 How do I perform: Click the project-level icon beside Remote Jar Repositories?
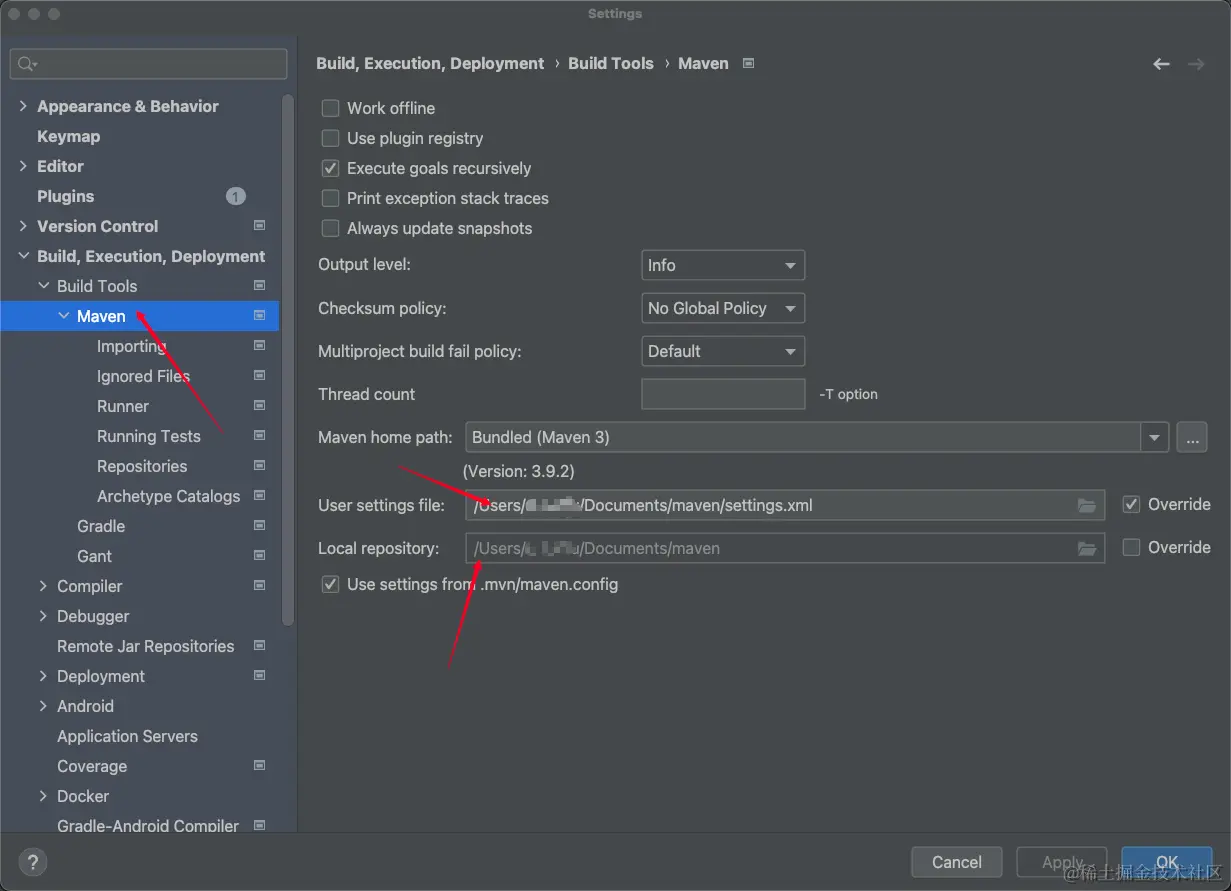point(260,646)
